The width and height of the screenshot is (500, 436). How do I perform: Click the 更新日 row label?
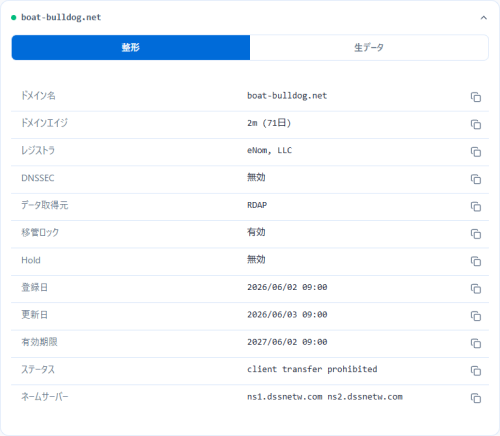click(x=34, y=314)
